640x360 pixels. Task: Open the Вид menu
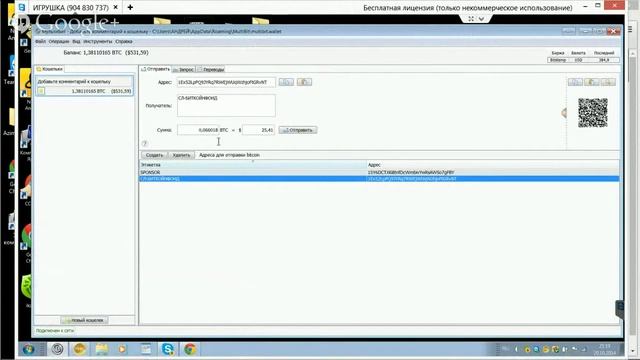point(76,42)
